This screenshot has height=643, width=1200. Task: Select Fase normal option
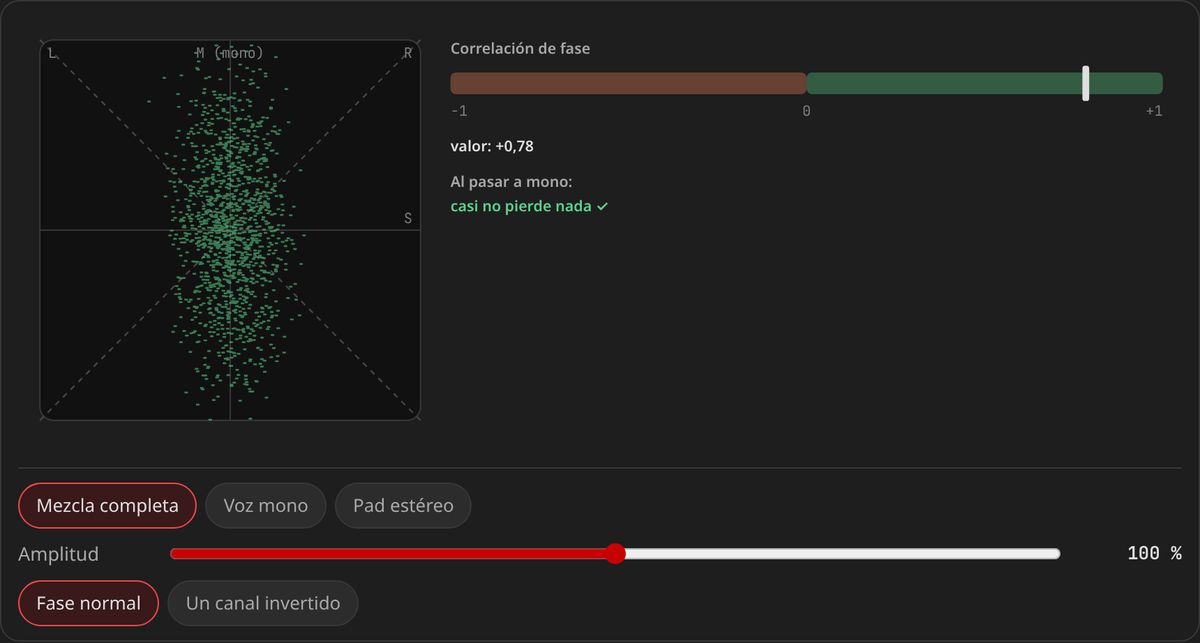tap(88, 603)
